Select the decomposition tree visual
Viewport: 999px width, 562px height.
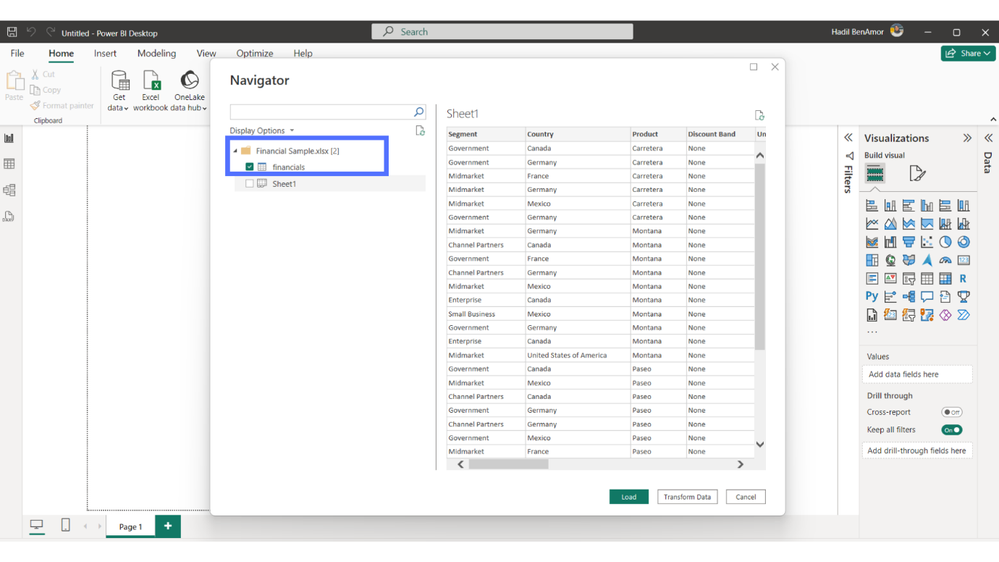tap(909, 296)
